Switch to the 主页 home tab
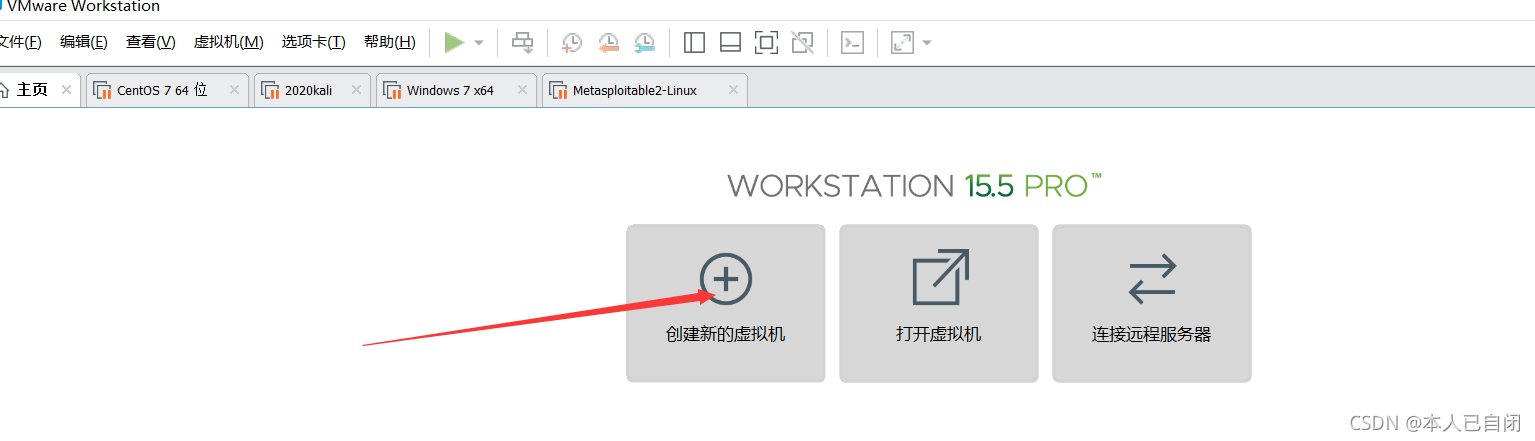The height and width of the screenshot is (441, 1535). pyautogui.click(x=32, y=90)
